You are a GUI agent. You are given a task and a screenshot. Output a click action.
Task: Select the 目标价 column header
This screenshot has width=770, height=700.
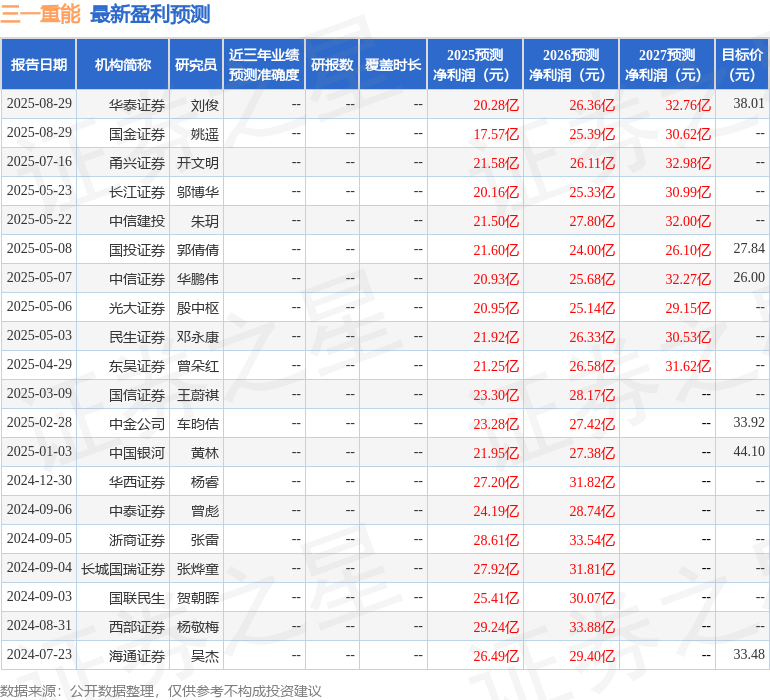click(742, 64)
